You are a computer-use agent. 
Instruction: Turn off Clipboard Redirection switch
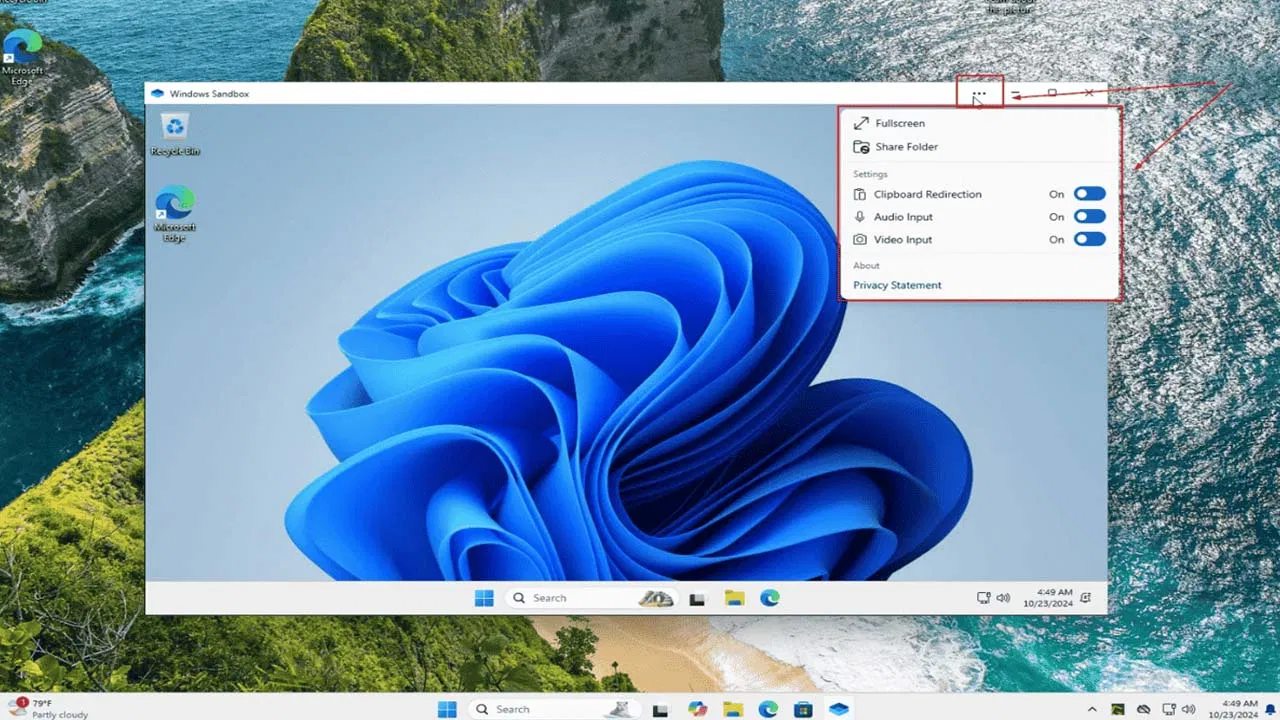[1090, 194]
